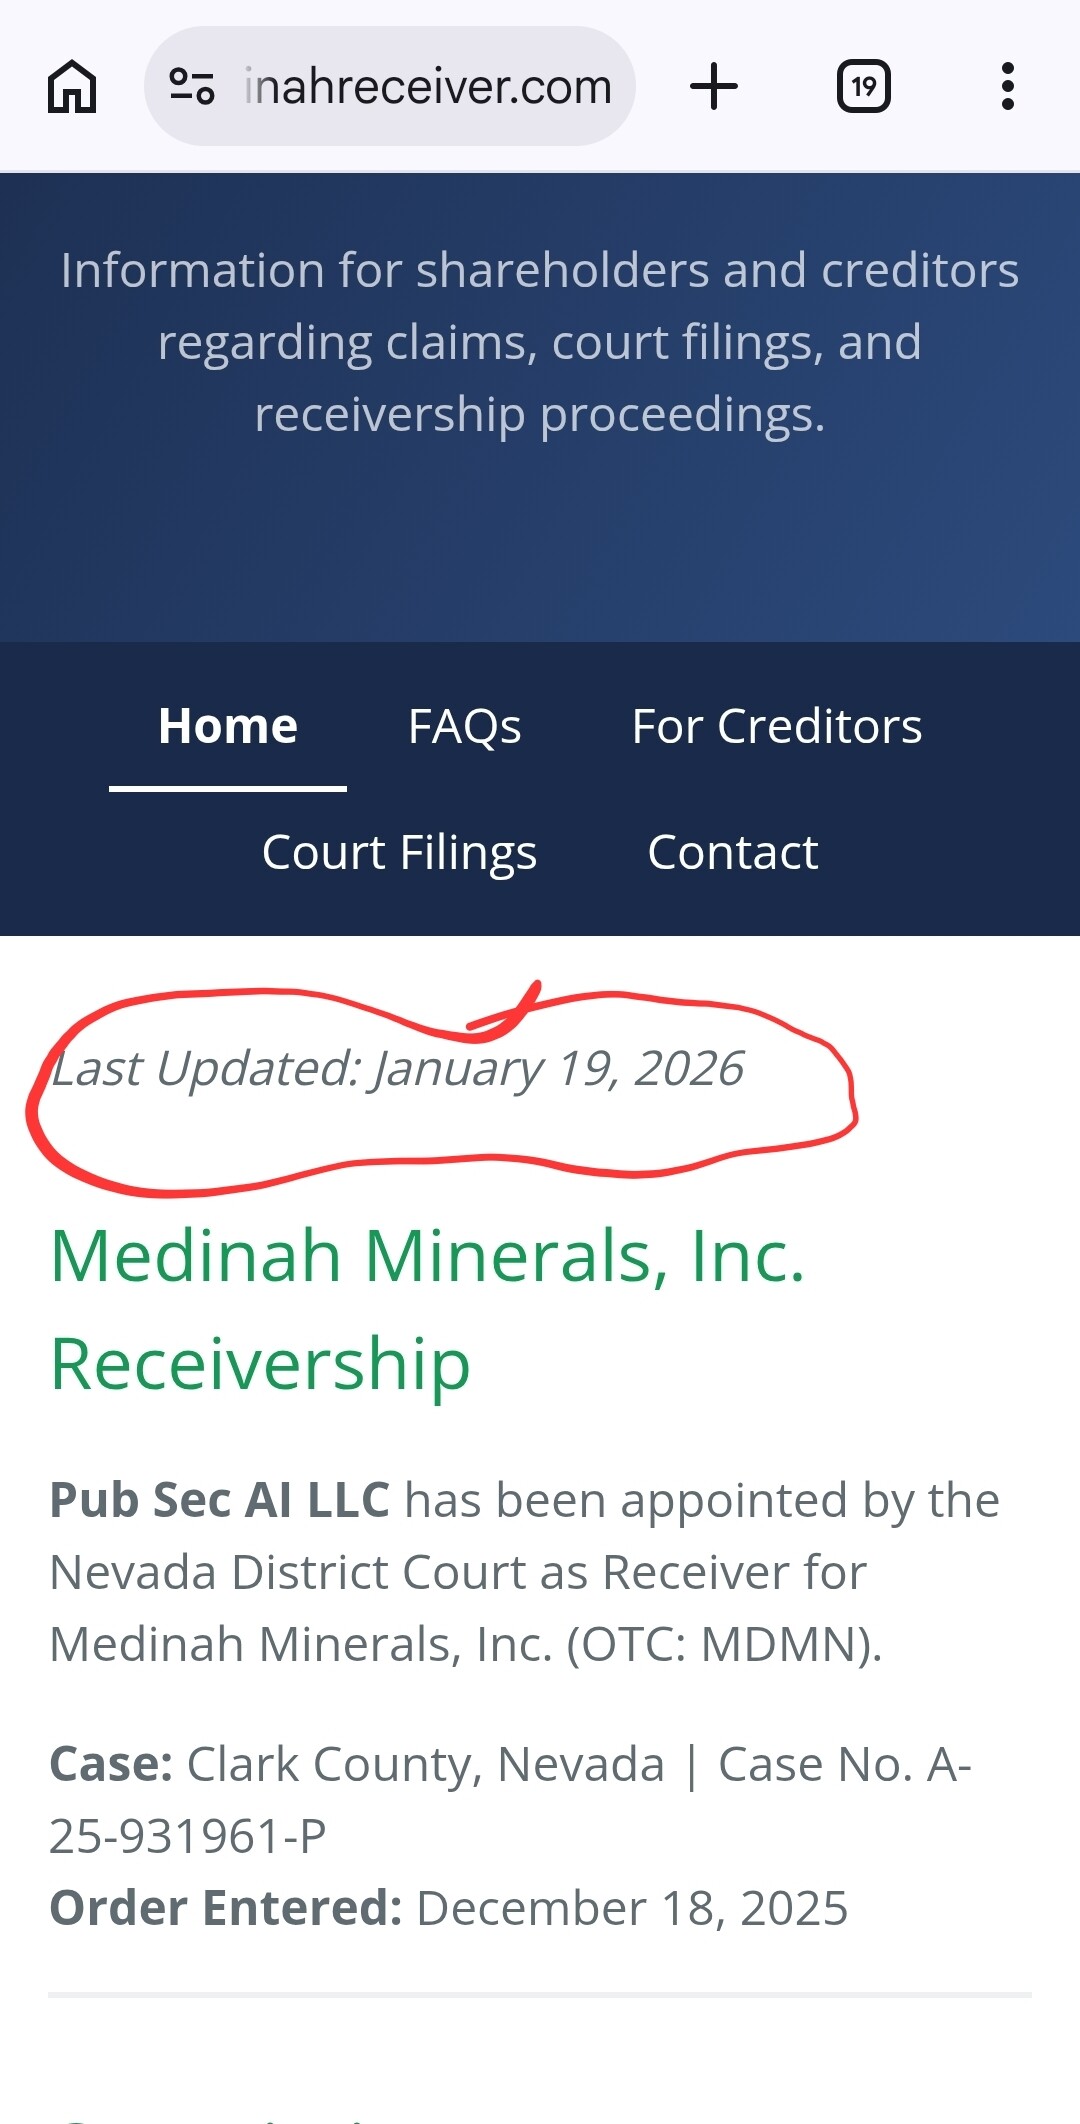
Task: Navigate to Court Filings
Action: tap(399, 852)
